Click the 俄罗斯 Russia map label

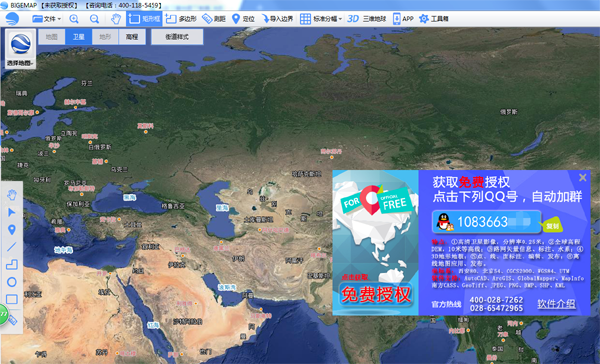(509, 112)
